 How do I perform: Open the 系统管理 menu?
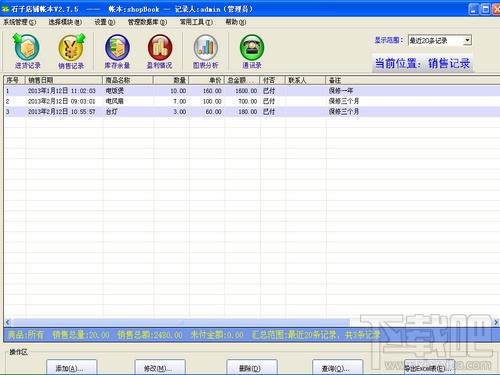point(20,22)
